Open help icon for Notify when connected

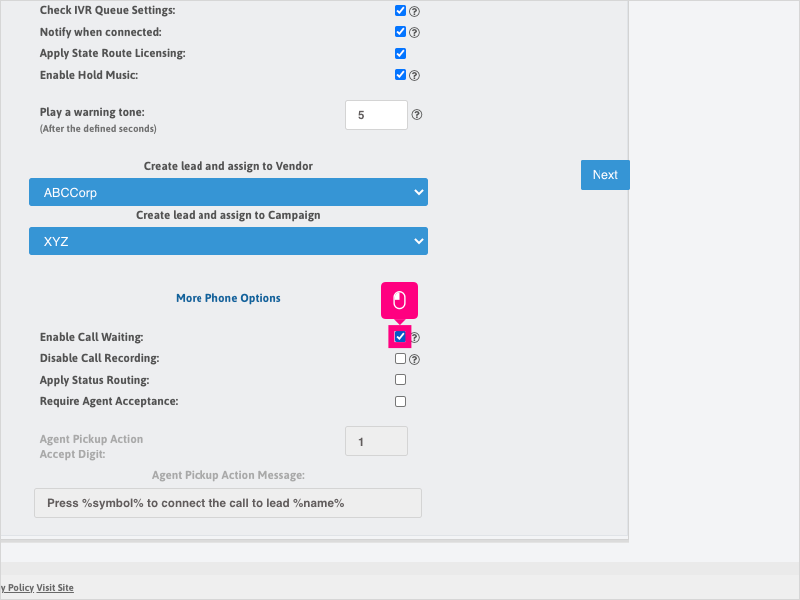[414, 33]
